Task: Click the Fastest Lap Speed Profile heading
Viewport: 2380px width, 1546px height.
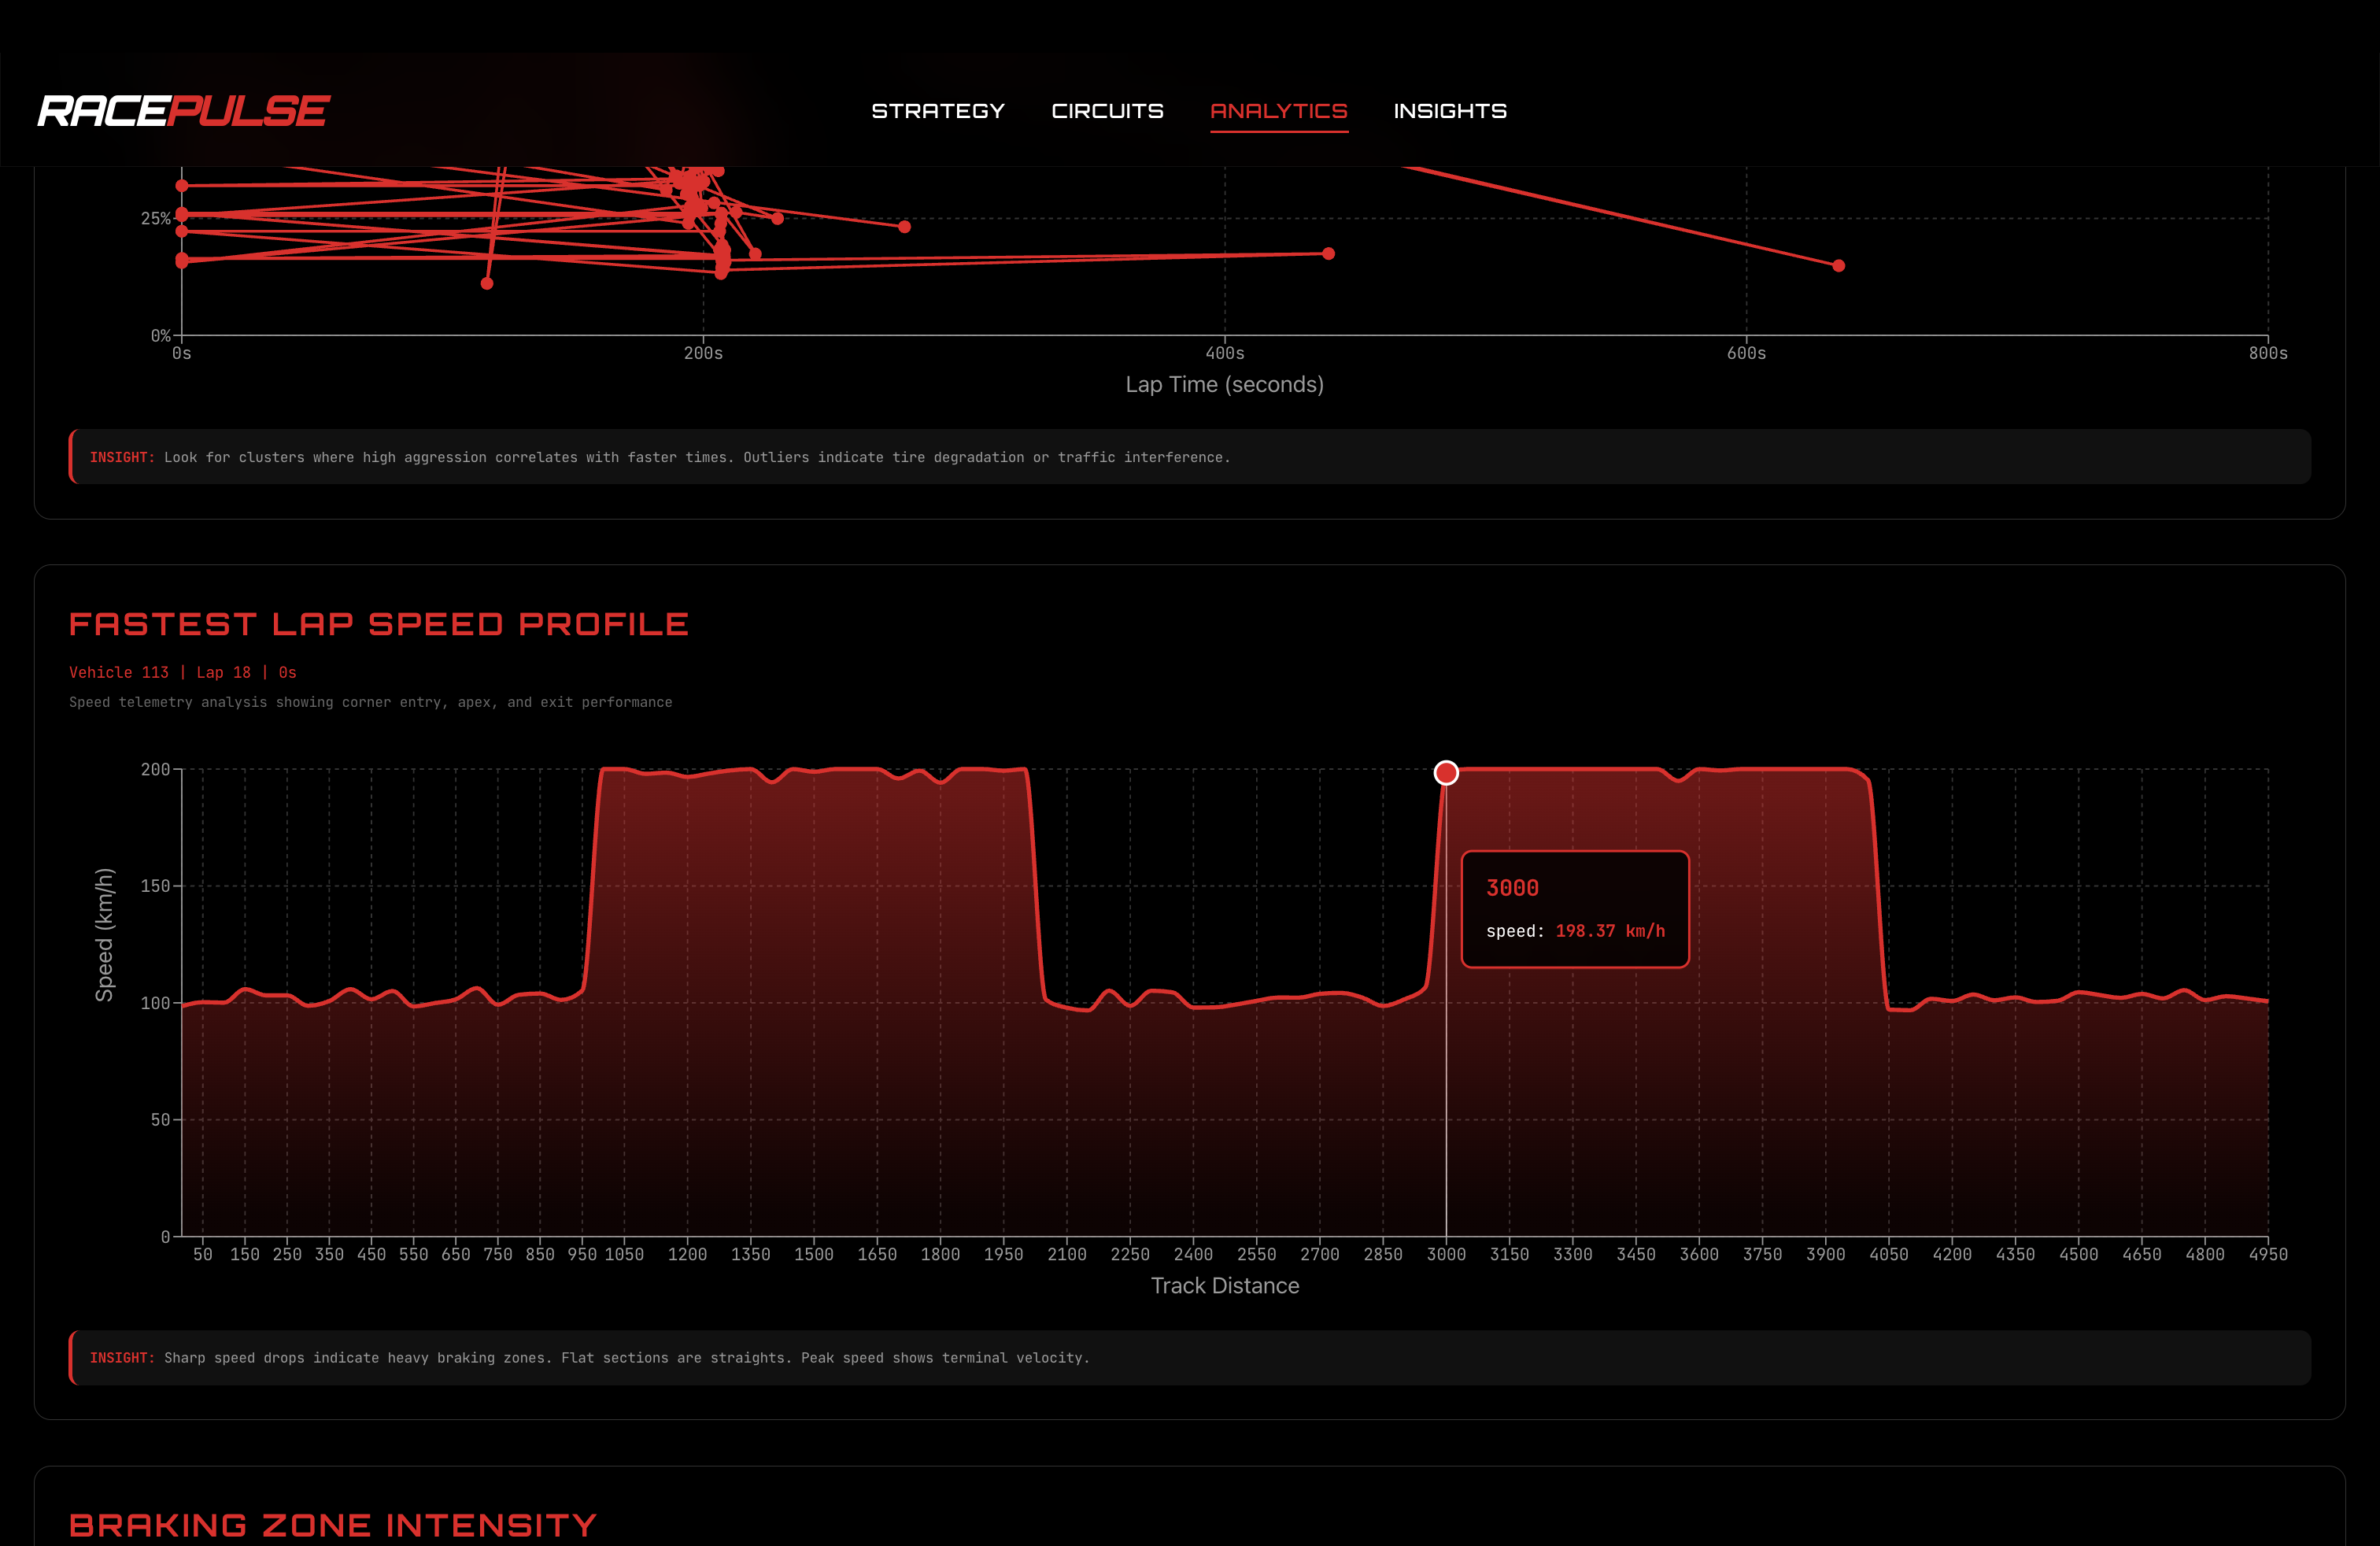Action: 378,624
